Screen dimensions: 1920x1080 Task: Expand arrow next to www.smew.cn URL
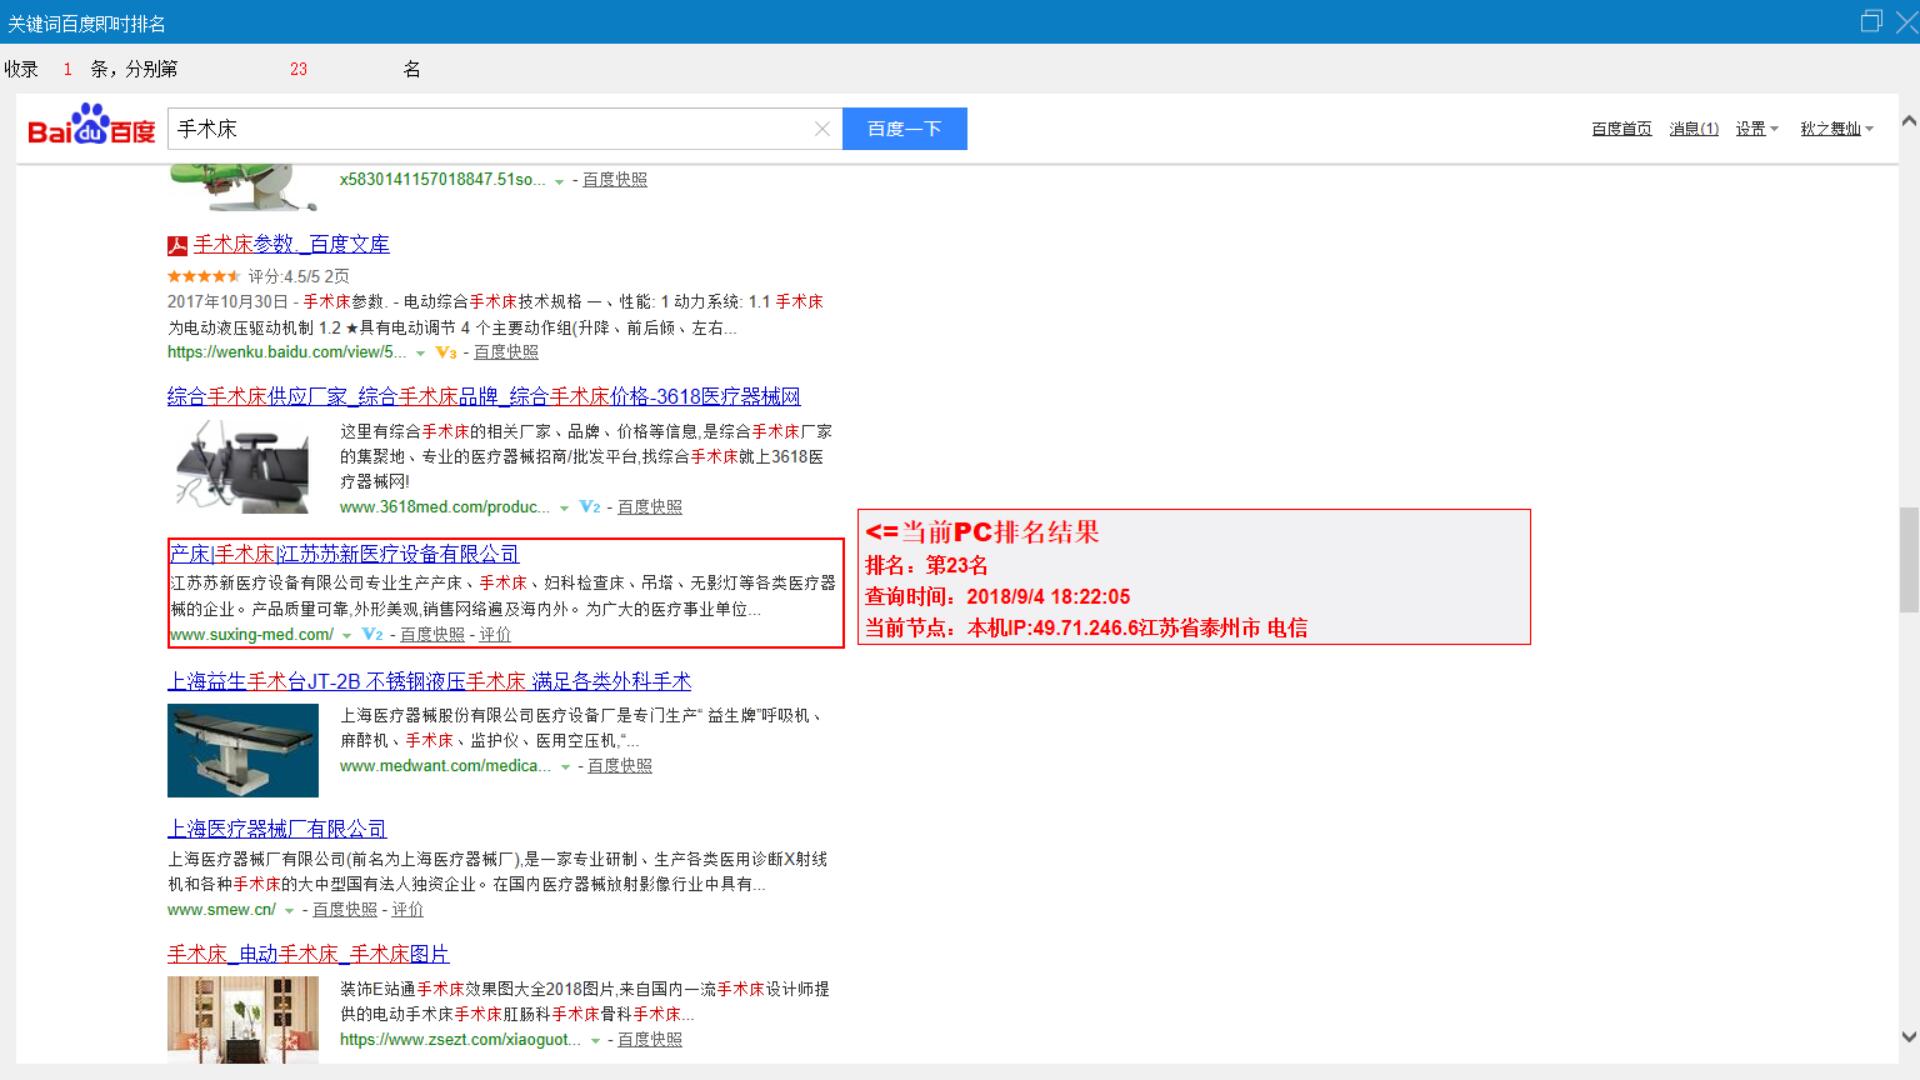click(289, 911)
